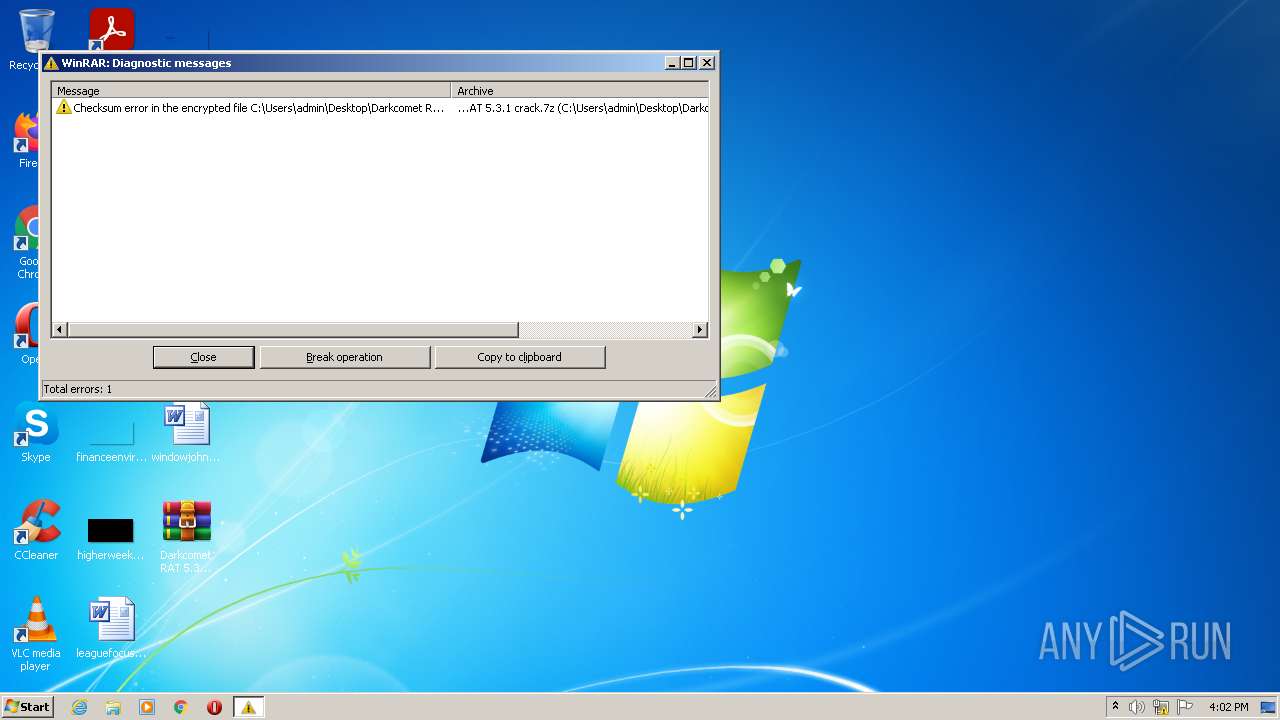Viewport: 1280px width, 720px height.
Task: Click the horizontal scrollbar thumb
Action: click(293, 330)
